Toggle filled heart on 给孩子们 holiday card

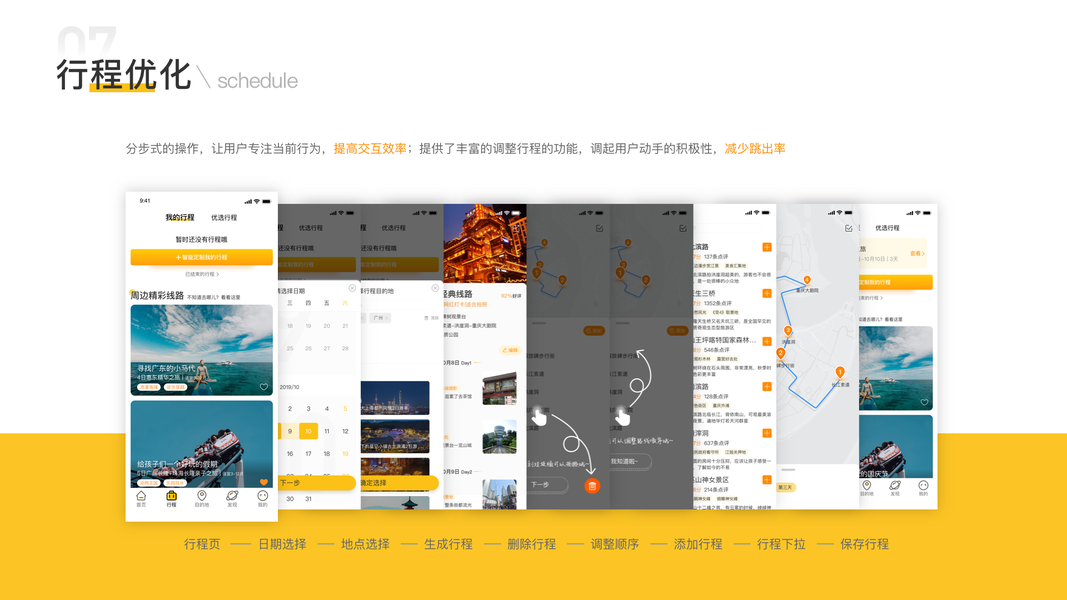(263, 482)
